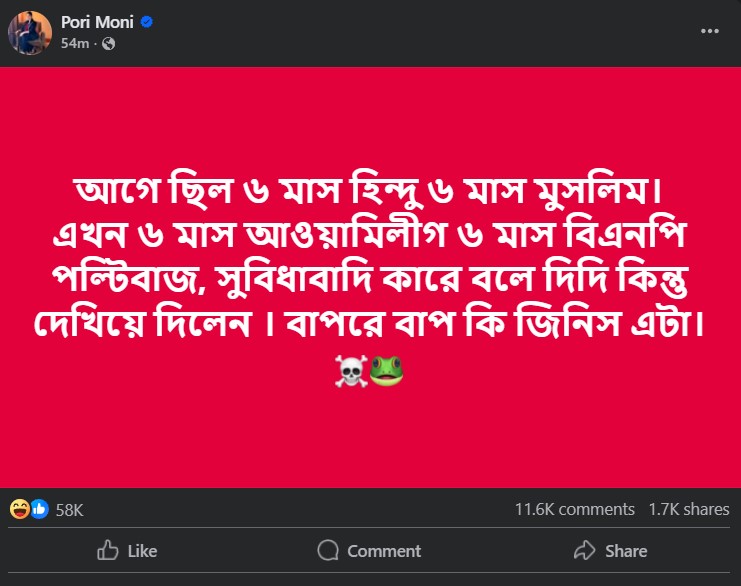View the 1.7K shares list

(x=689, y=509)
